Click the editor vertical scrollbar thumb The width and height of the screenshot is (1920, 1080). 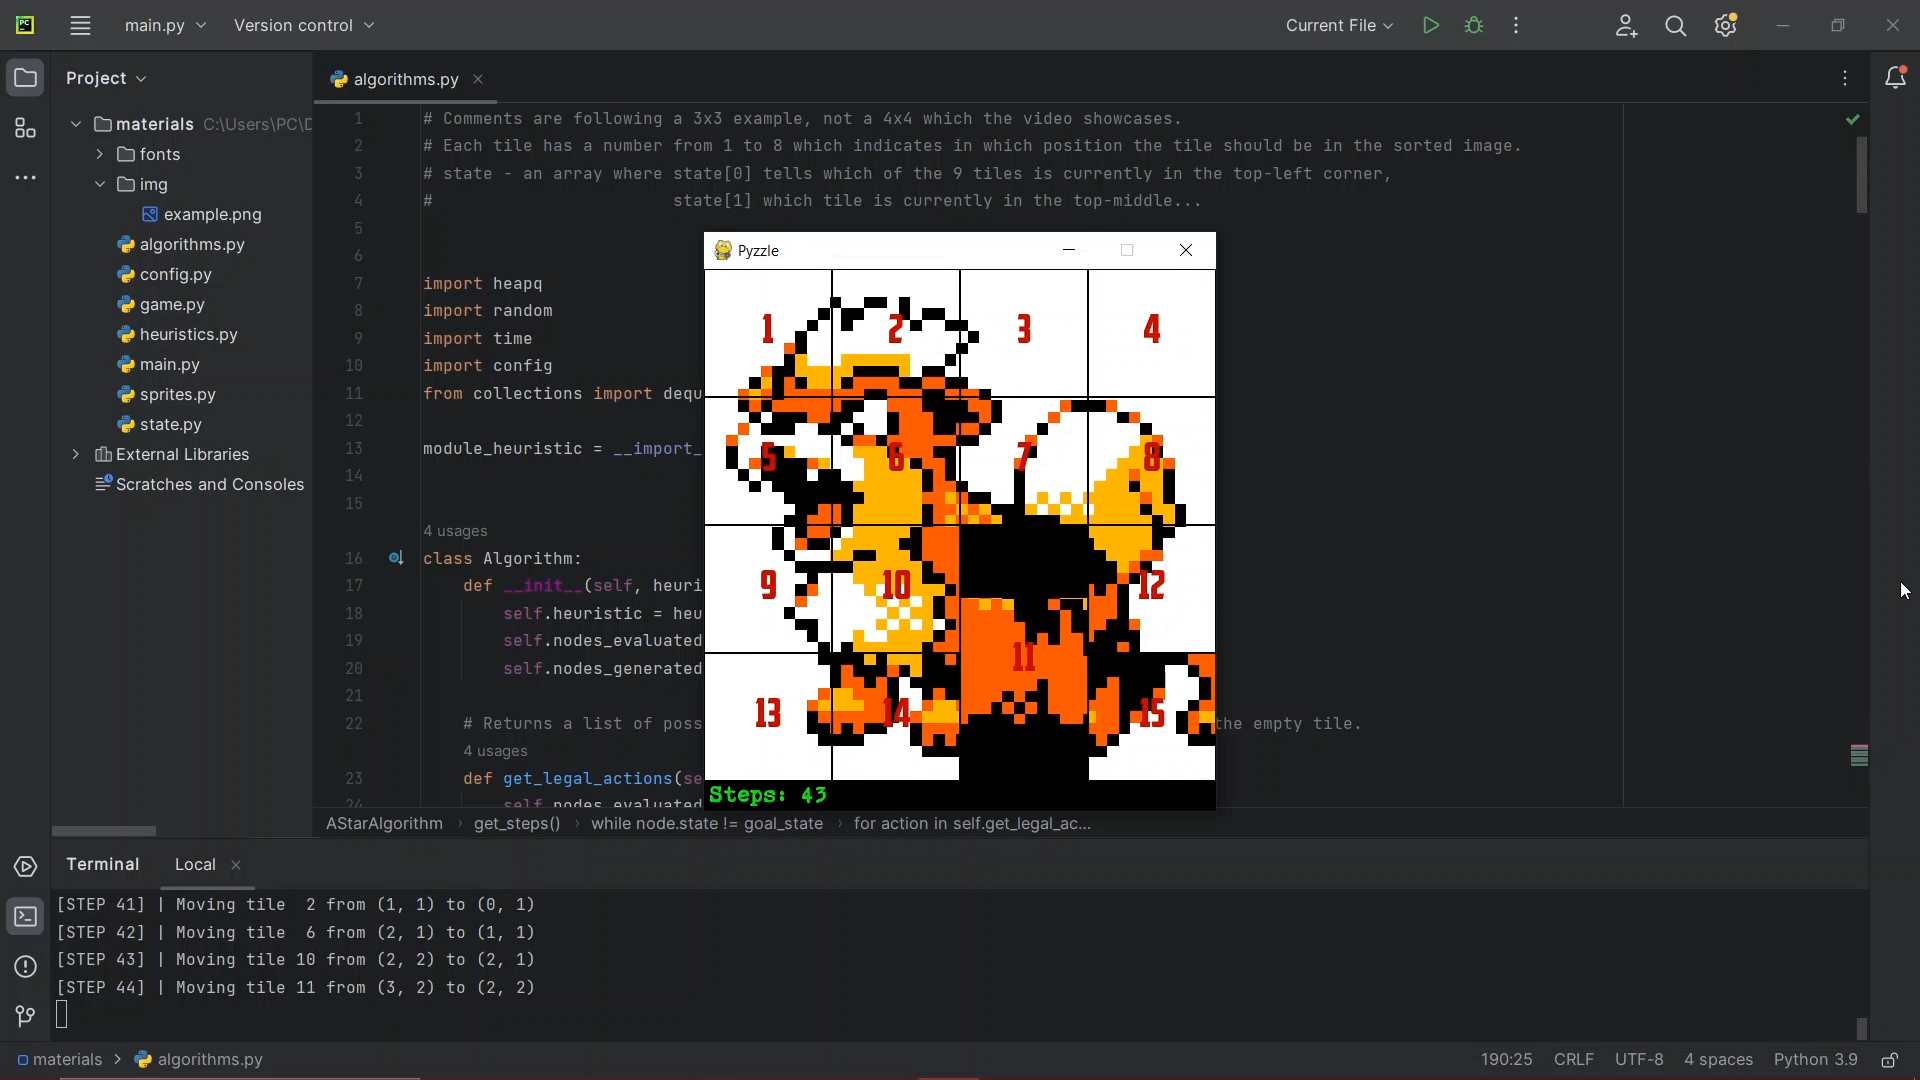point(1862,176)
